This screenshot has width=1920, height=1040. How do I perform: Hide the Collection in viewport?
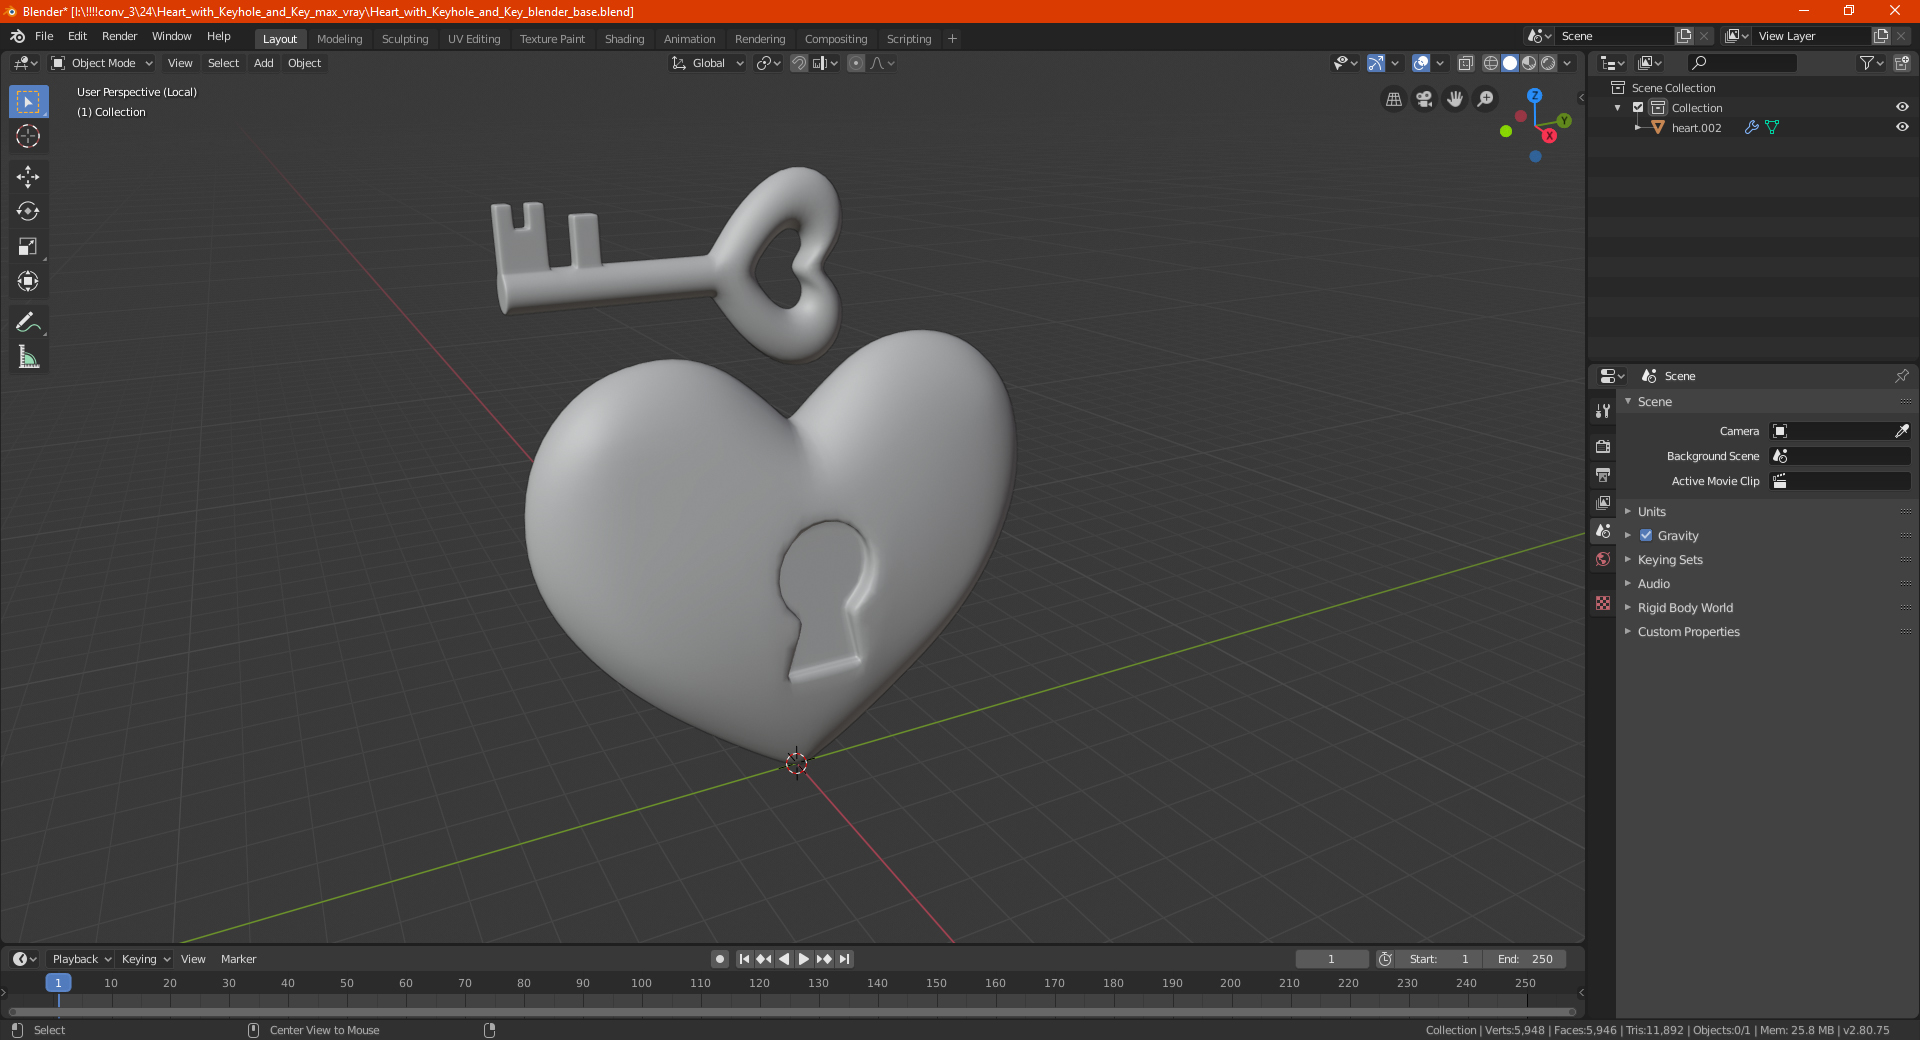1902,107
